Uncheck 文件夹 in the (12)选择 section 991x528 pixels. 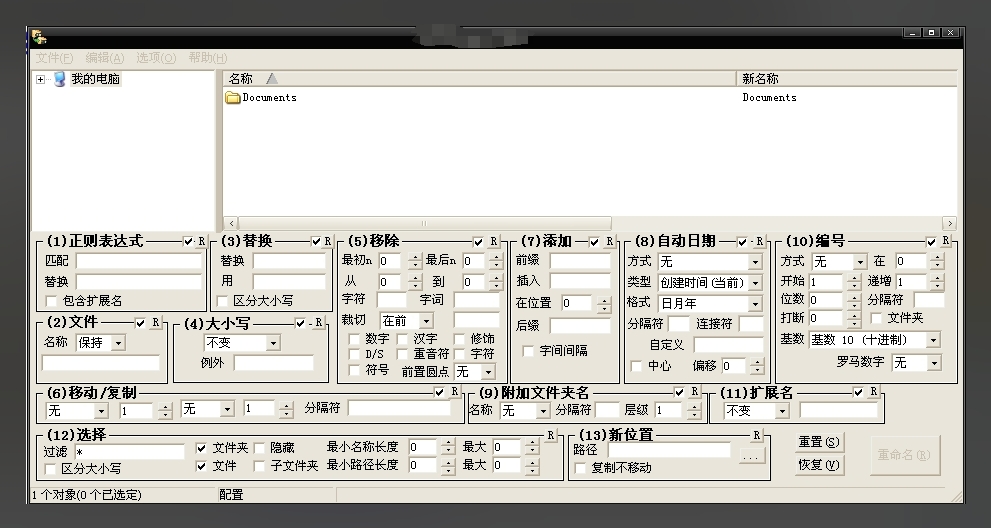coord(201,448)
